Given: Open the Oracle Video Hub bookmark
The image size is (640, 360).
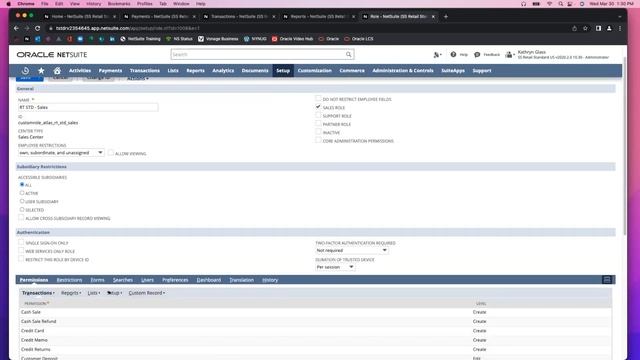Looking at the screenshot, I should (292, 39).
